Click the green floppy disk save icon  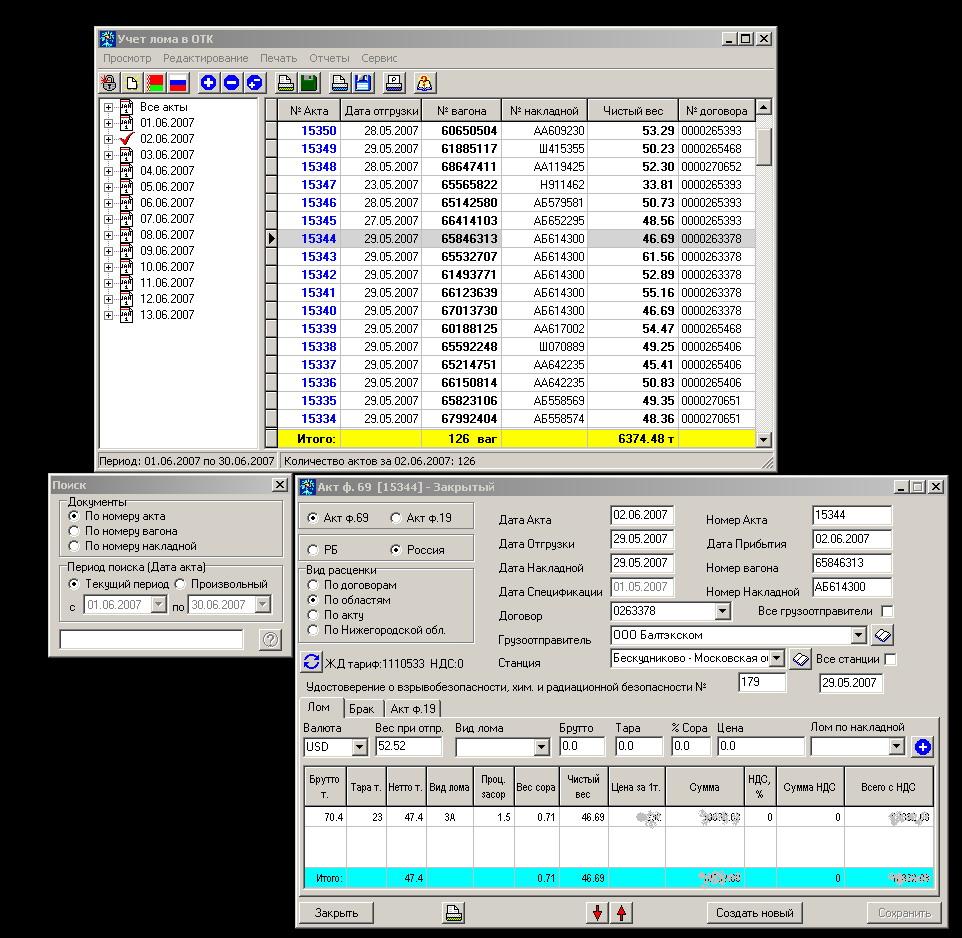[x=310, y=83]
